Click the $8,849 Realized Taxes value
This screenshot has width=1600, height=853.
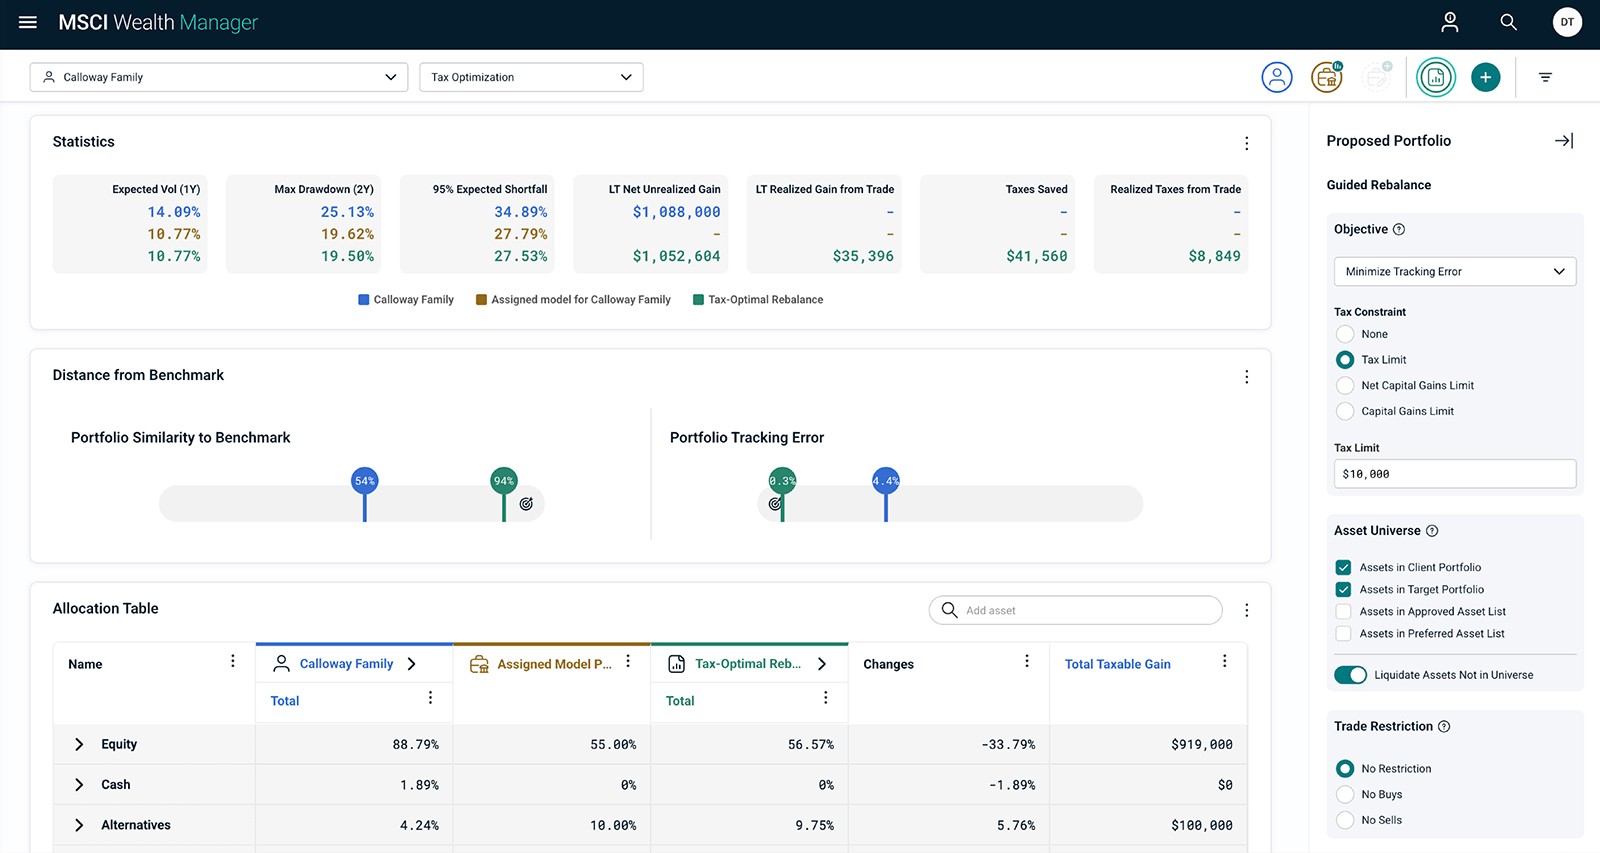(x=1214, y=256)
